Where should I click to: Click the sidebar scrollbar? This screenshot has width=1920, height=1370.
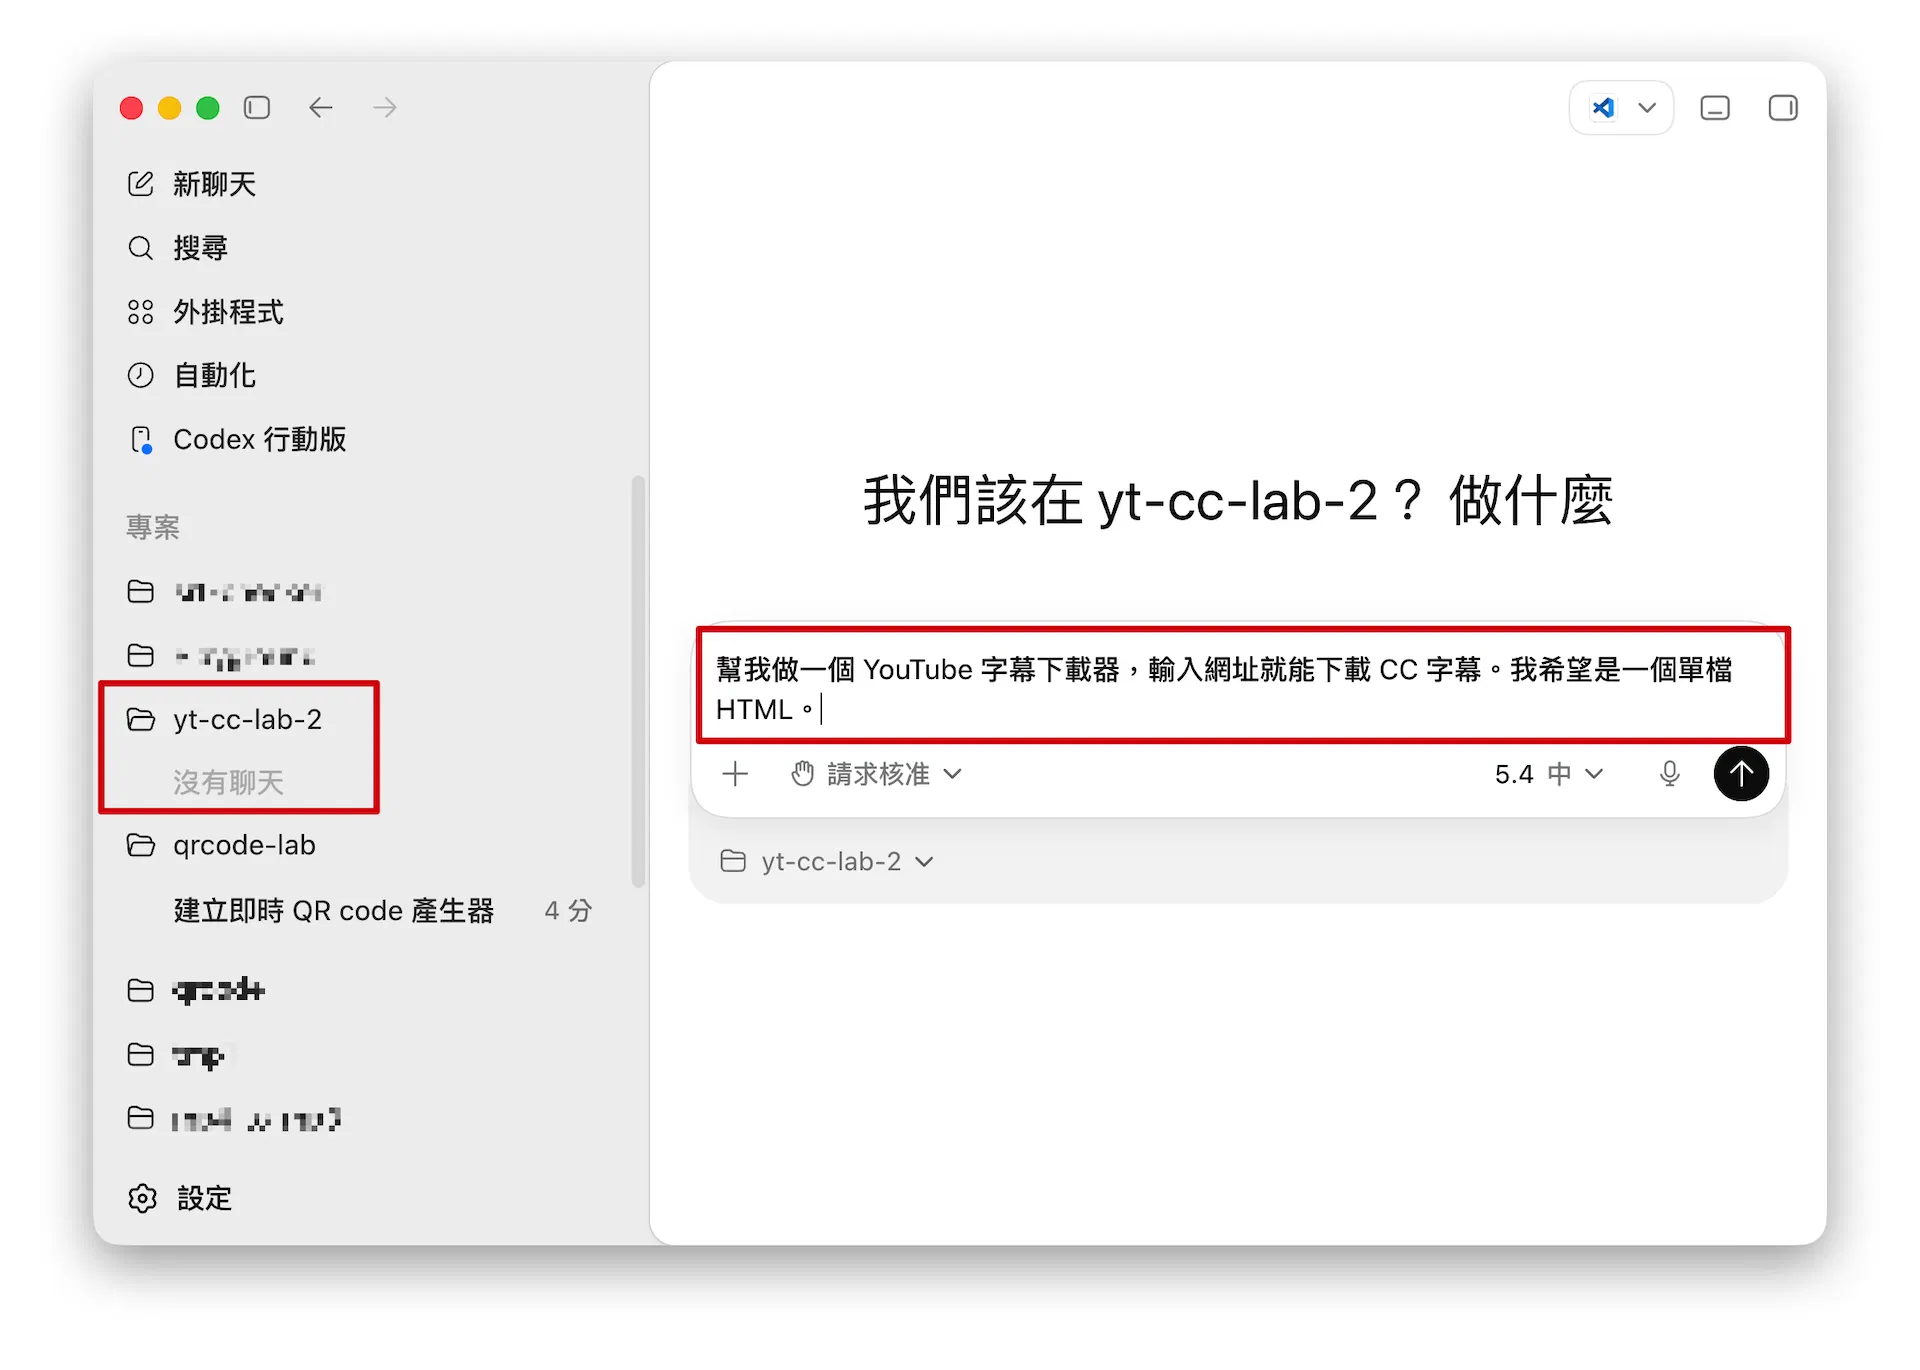pos(637,682)
